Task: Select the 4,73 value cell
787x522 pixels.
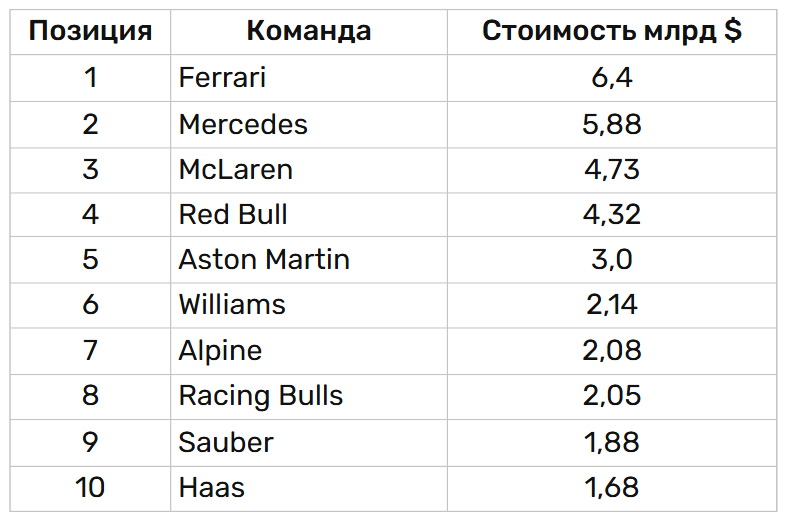Action: pyautogui.click(x=611, y=169)
